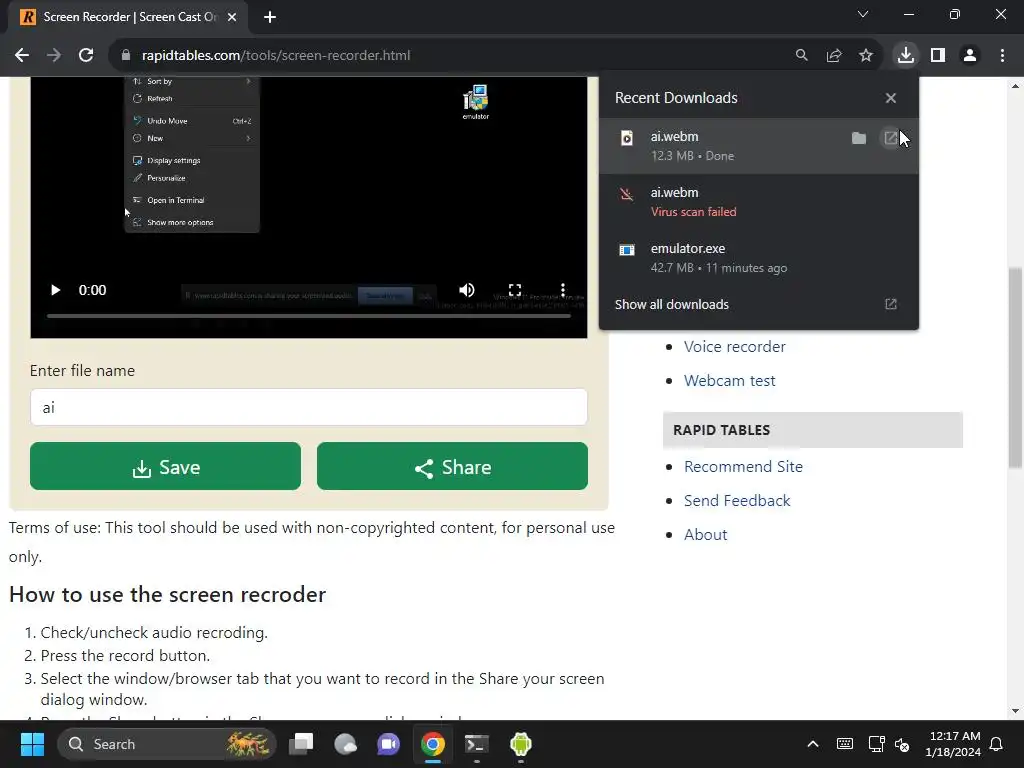The image size is (1024, 768).
Task: Click the browser forward arrow
Action: [54, 56]
